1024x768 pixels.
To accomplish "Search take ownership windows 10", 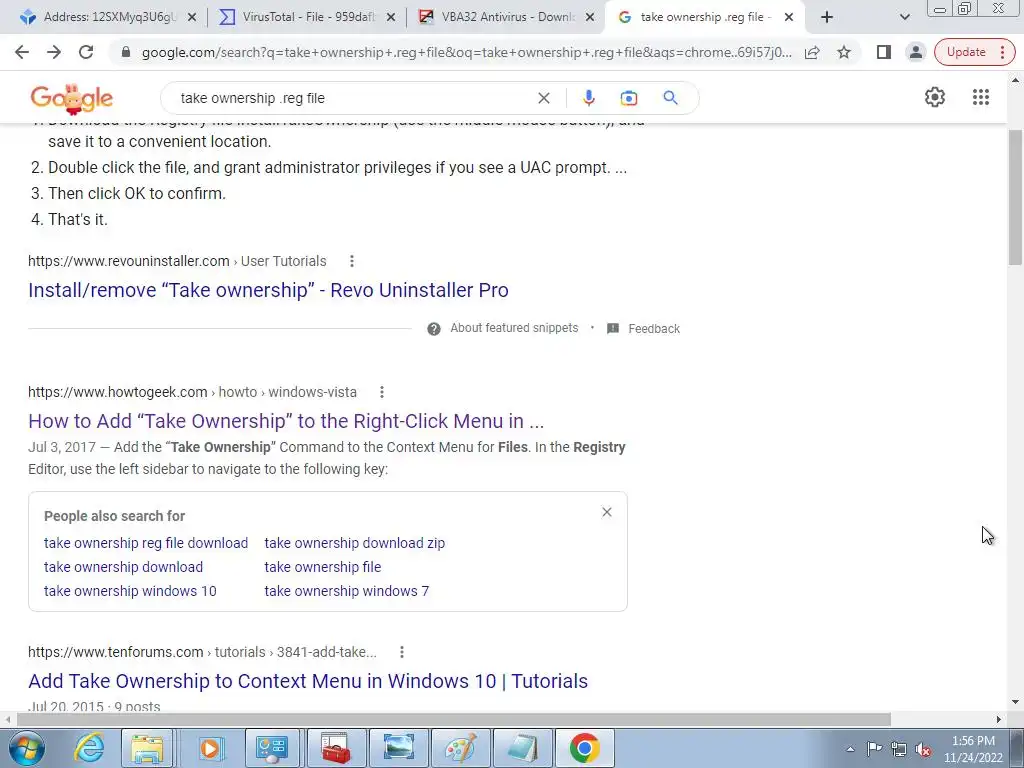I will (x=130, y=591).
